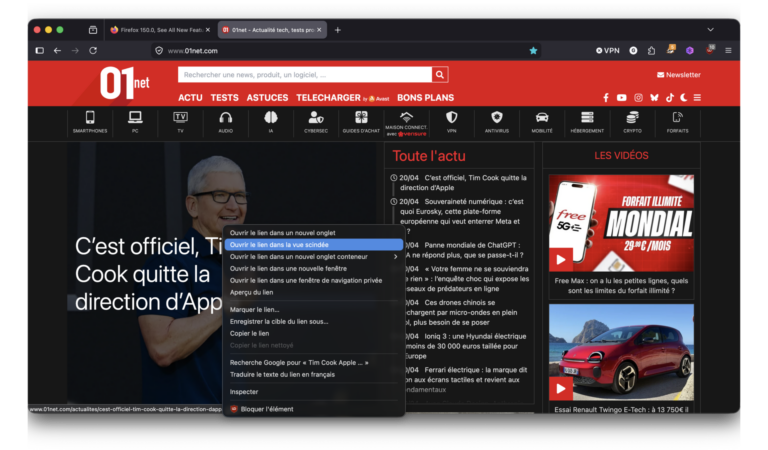The width and height of the screenshot is (768, 450).
Task: Select Copier le lien
Action: [x=314, y=333]
